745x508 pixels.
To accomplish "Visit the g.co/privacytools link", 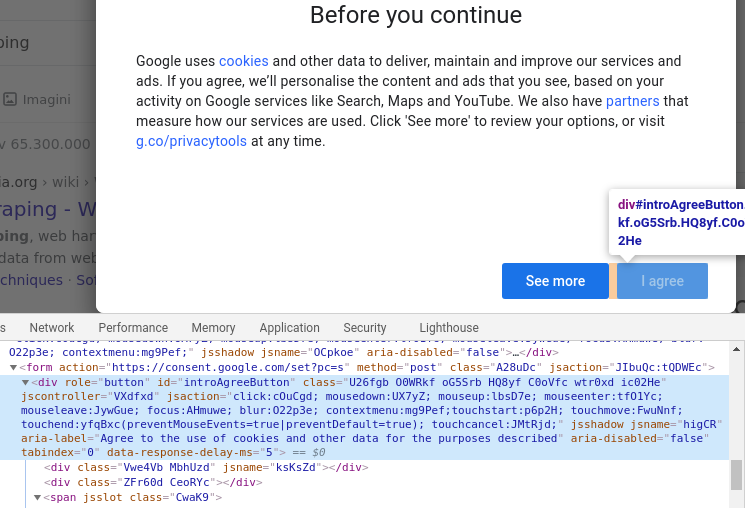I will (191, 141).
